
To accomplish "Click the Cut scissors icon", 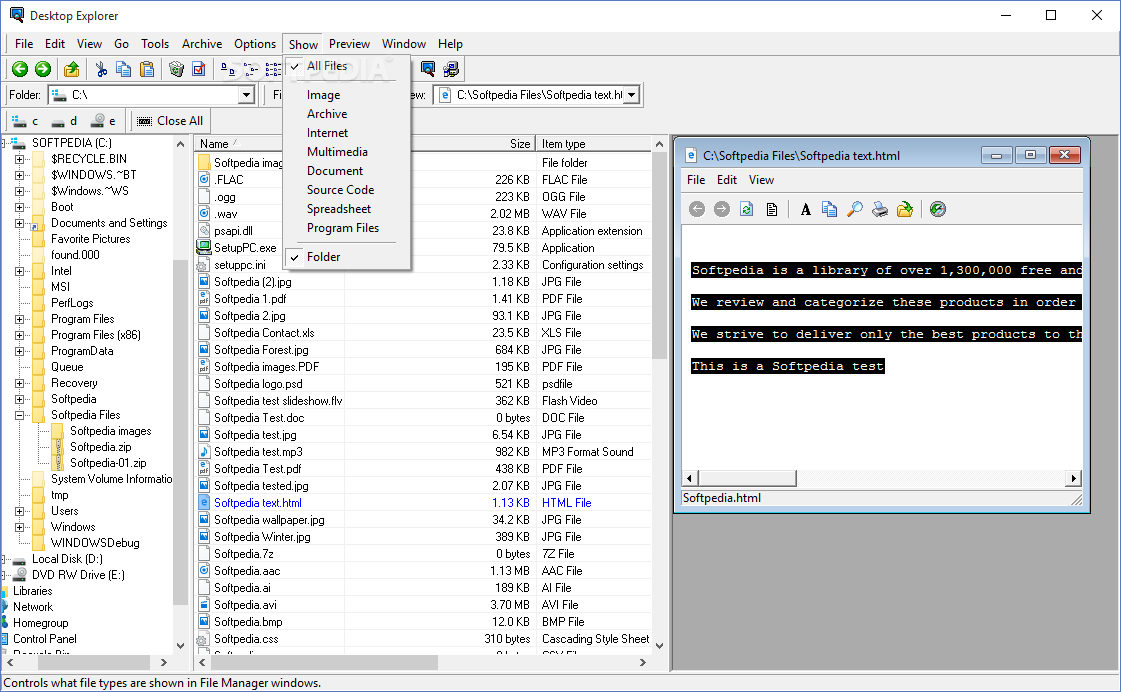I will click(101, 69).
